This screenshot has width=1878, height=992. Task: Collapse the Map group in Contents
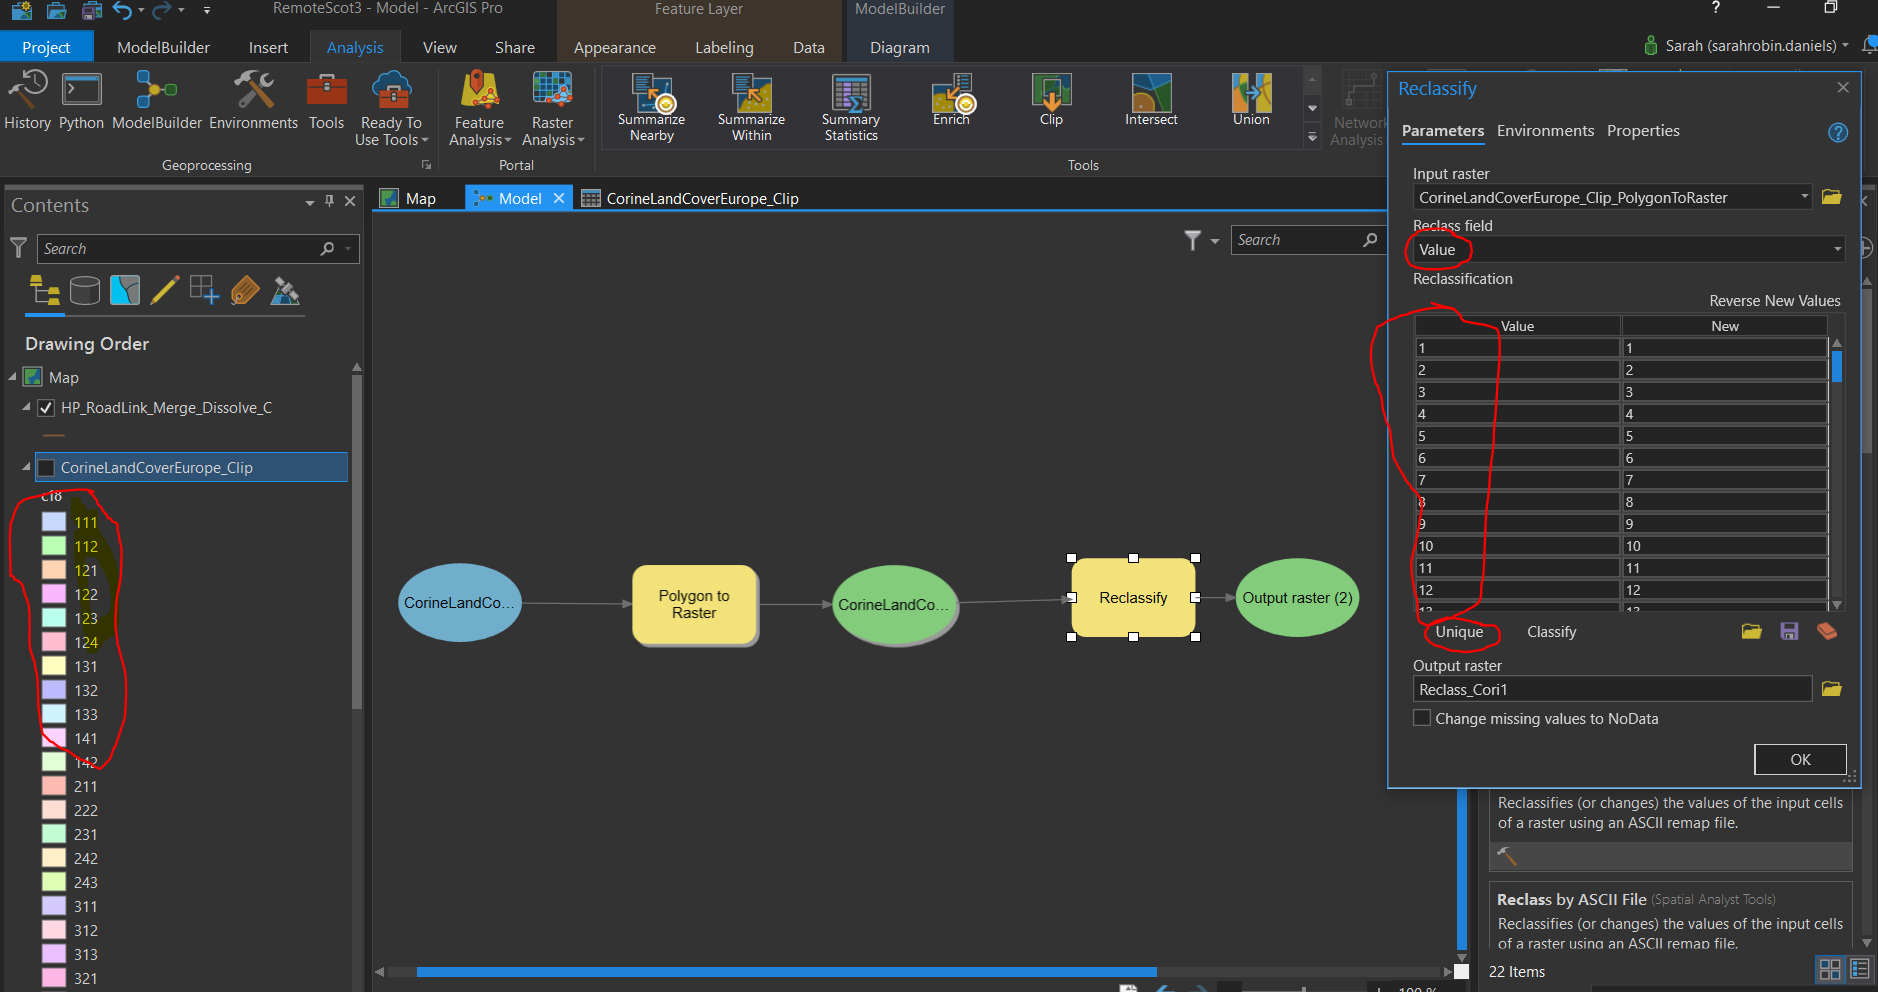[x=13, y=377]
